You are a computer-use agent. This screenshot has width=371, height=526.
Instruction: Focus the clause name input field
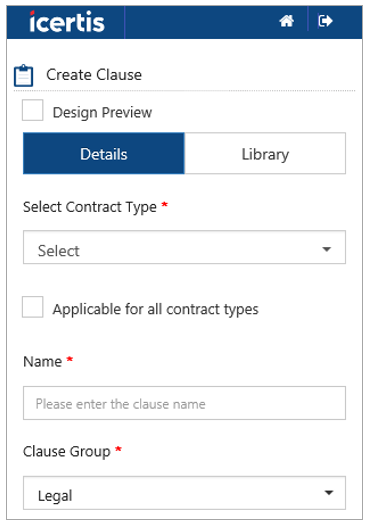point(184,403)
